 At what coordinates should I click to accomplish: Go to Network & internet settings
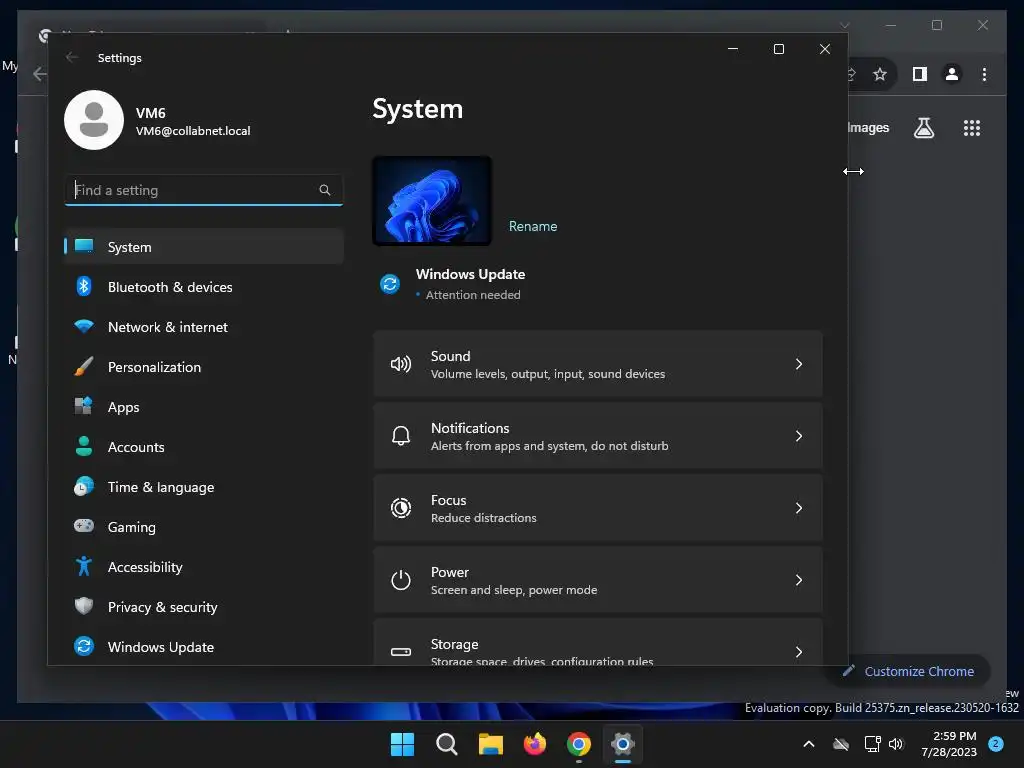(x=204, y=327)
